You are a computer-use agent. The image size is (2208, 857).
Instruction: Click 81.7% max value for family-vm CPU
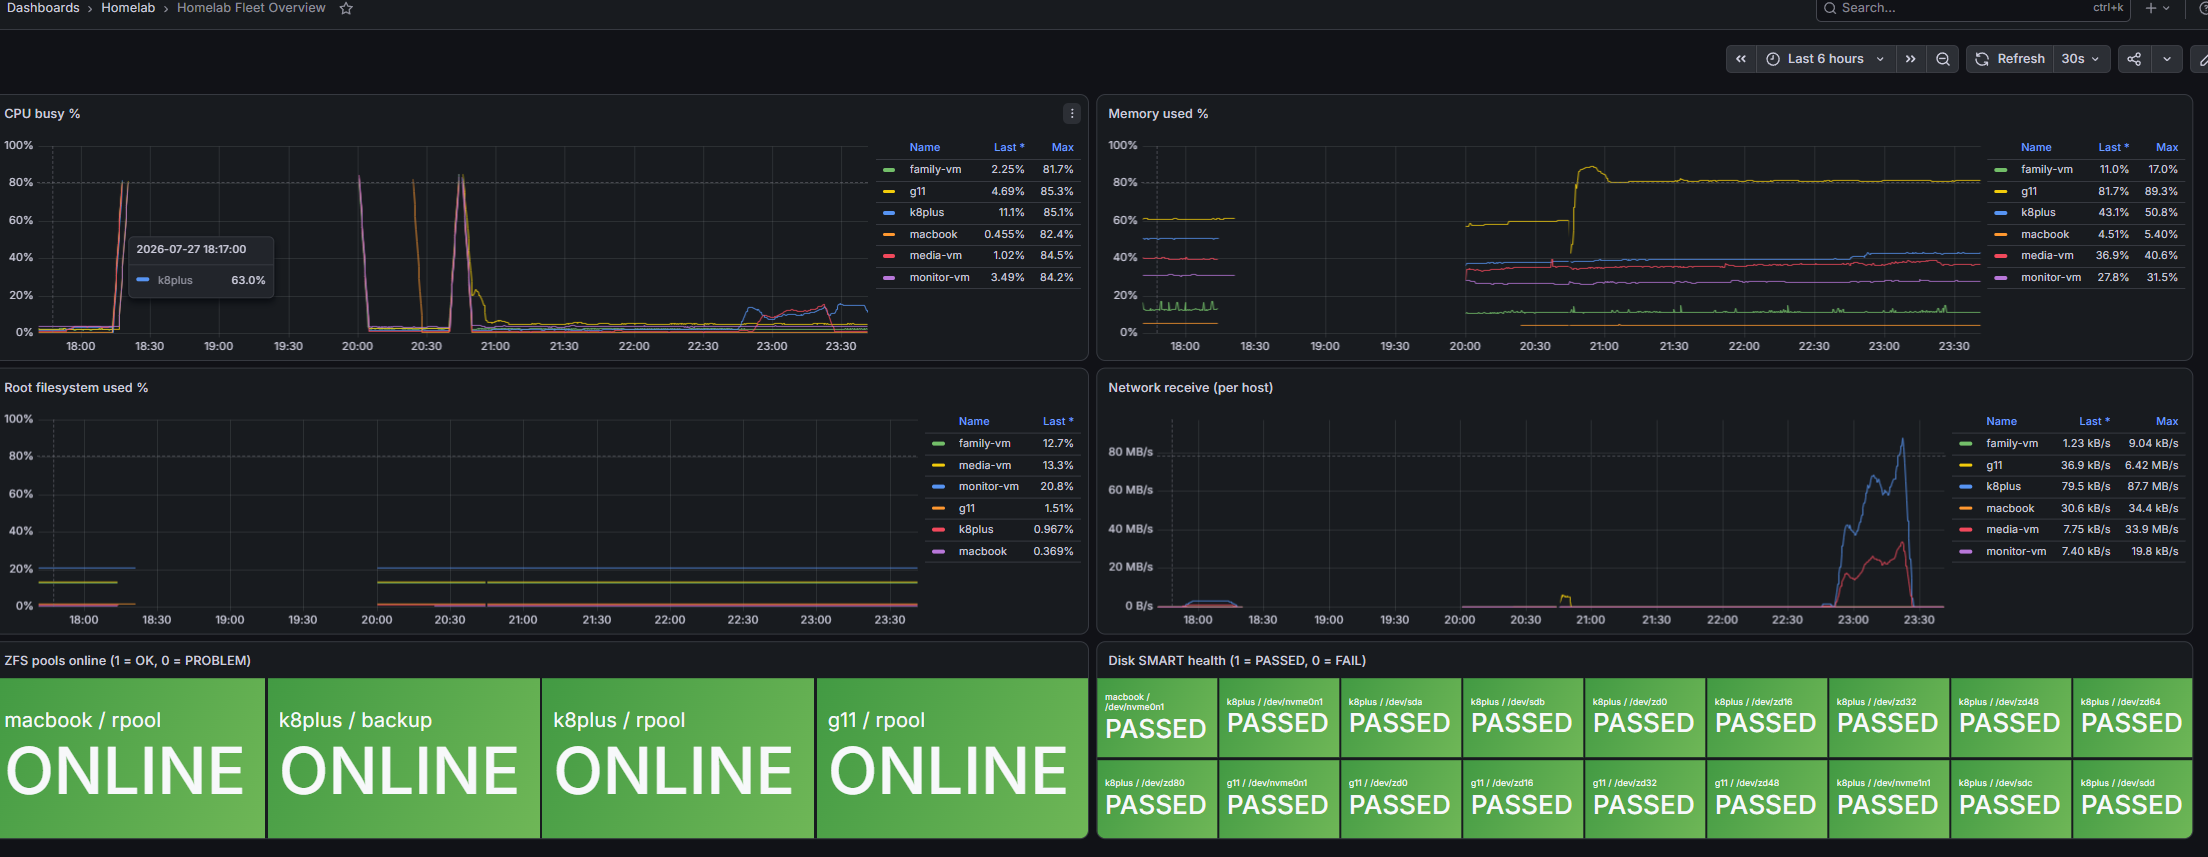[1058, 169]
